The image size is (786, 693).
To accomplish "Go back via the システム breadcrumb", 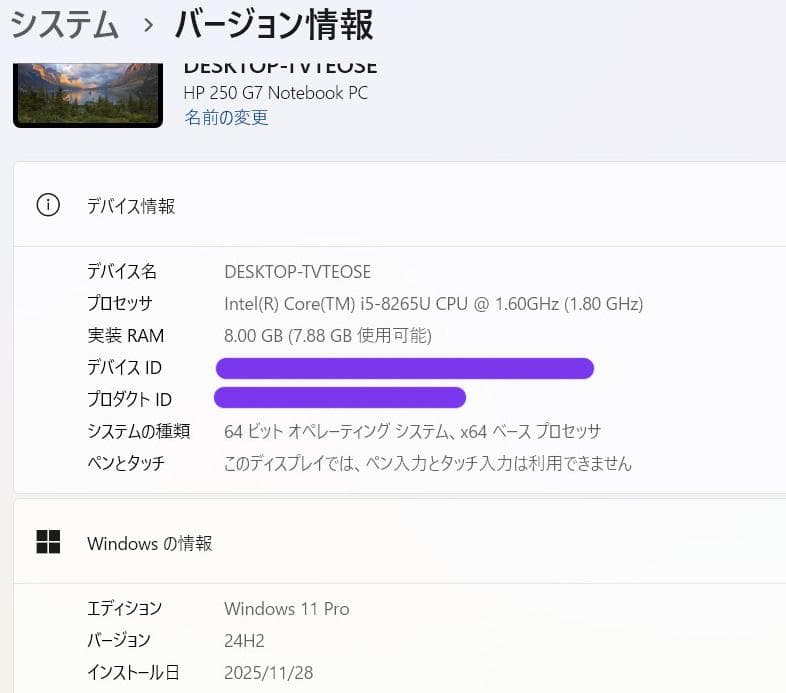I will [x=65, y=25].
